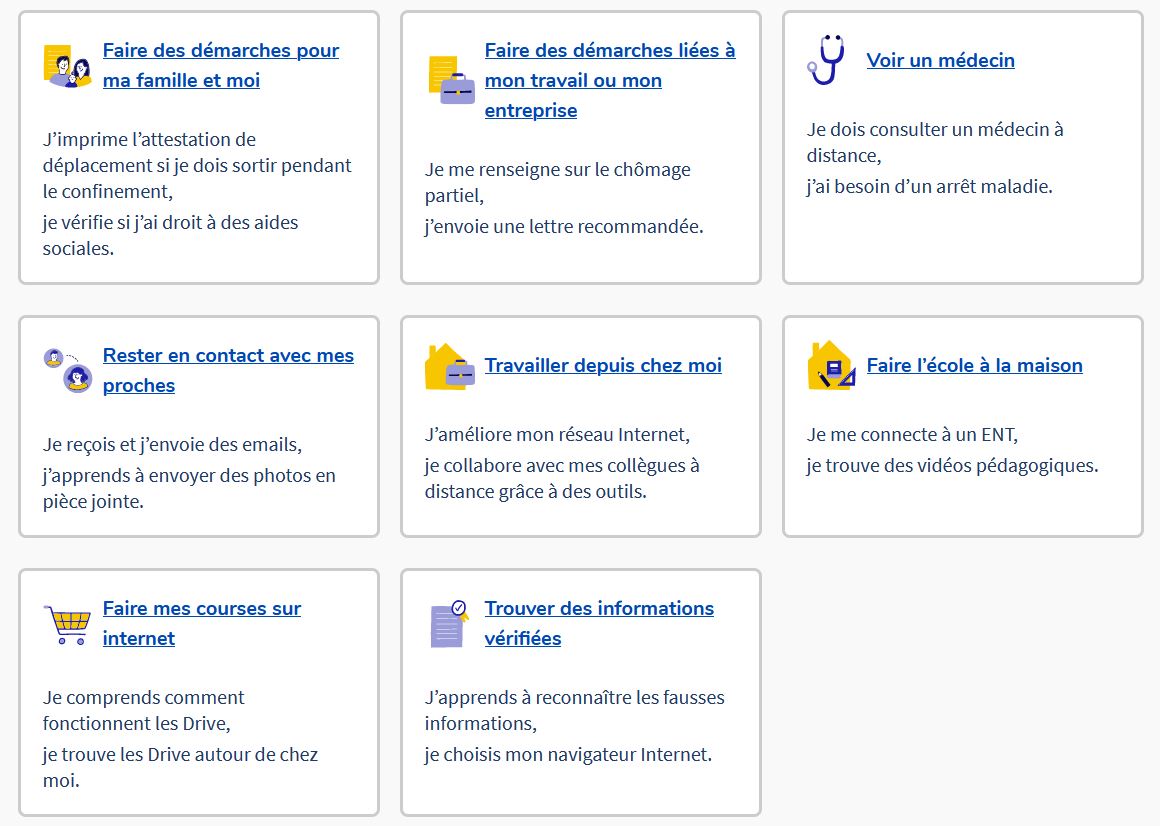Follow 'Travailler depuis chez moi' link
Screen dimensions: 1160x826
tap(603, 366)
